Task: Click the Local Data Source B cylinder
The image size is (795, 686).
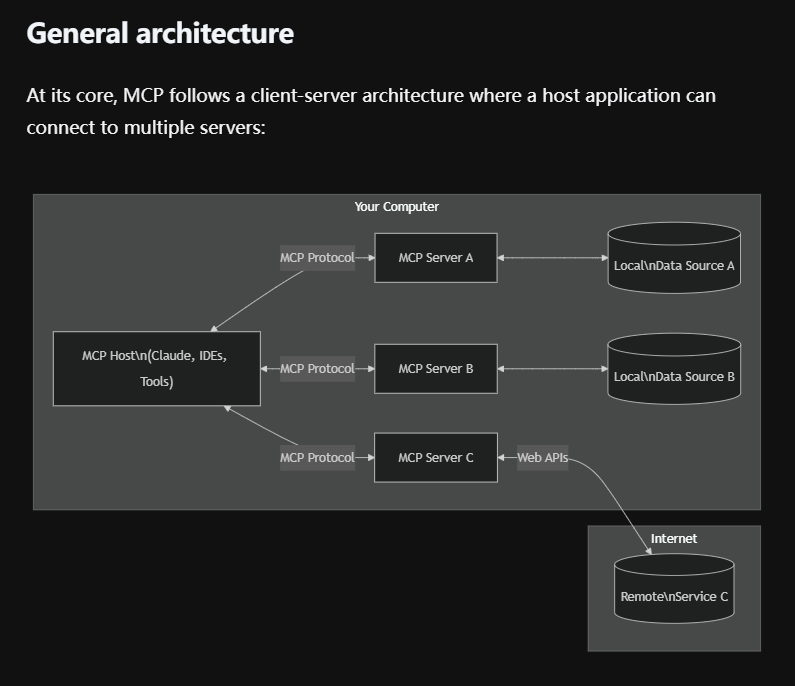Action: [674, 369]
